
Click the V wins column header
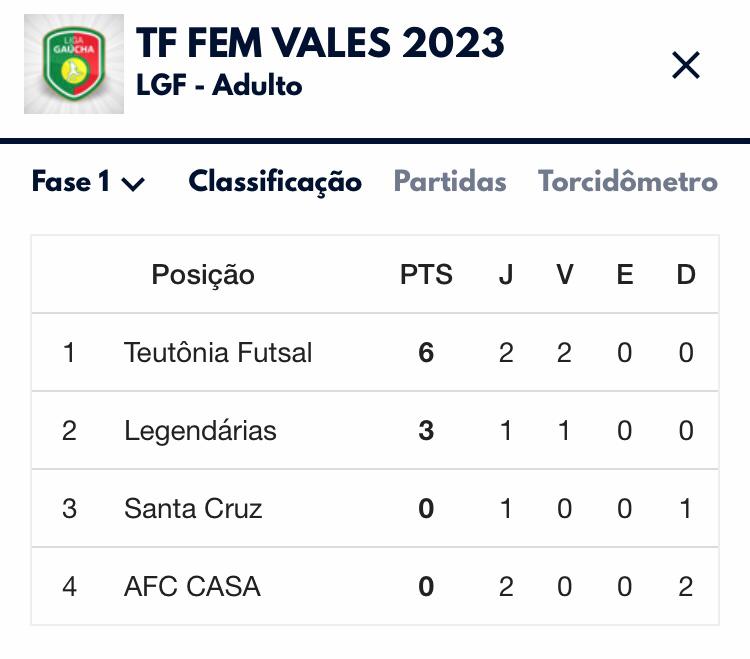pos(565,275)
